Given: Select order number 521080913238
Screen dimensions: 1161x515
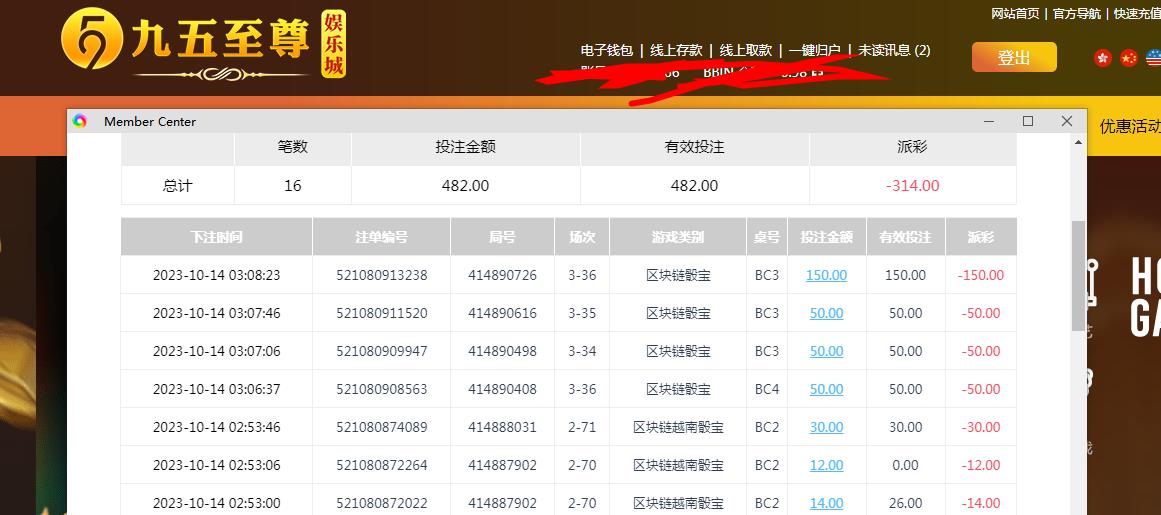Looking at the screenshot, I should (381, 275).
